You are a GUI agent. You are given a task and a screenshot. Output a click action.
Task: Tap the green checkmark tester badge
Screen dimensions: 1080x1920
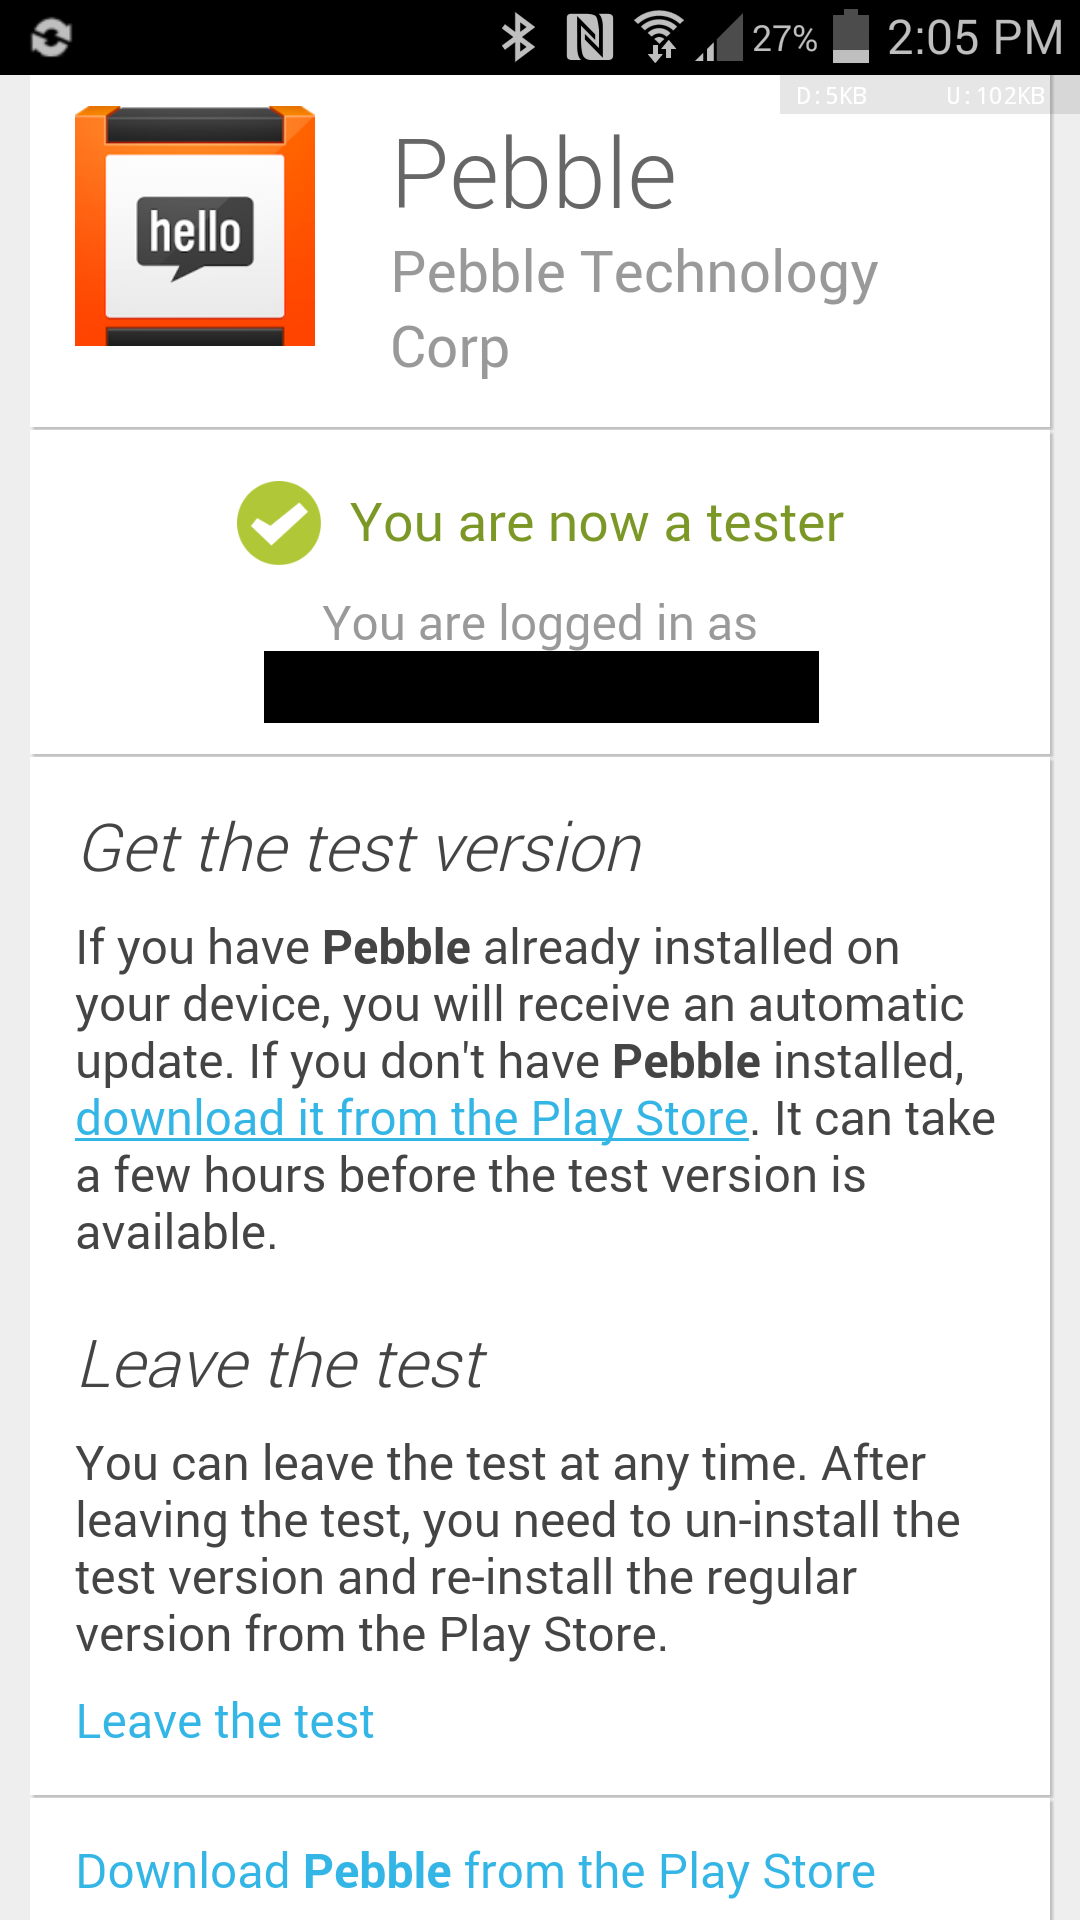click(280, 522)
